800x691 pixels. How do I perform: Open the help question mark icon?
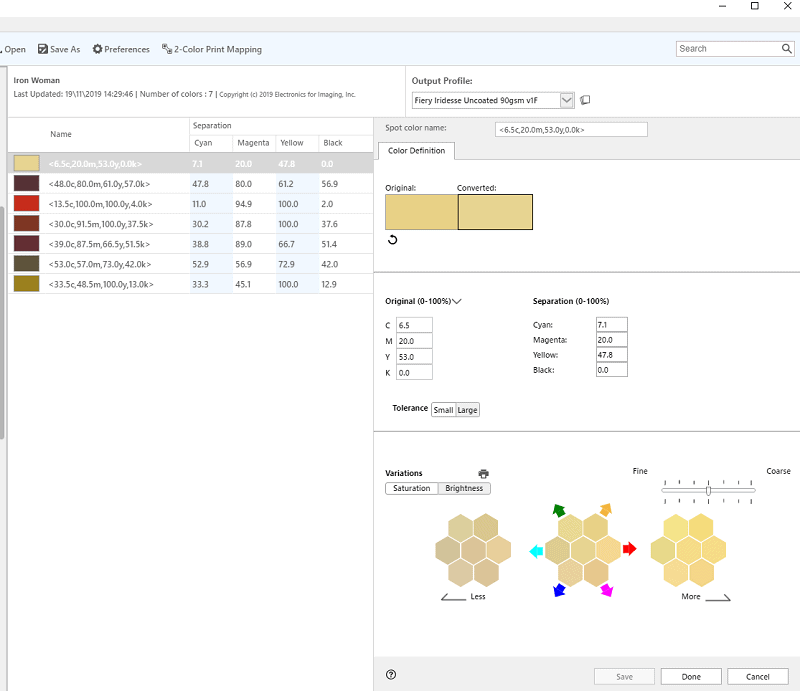(391, 675)
